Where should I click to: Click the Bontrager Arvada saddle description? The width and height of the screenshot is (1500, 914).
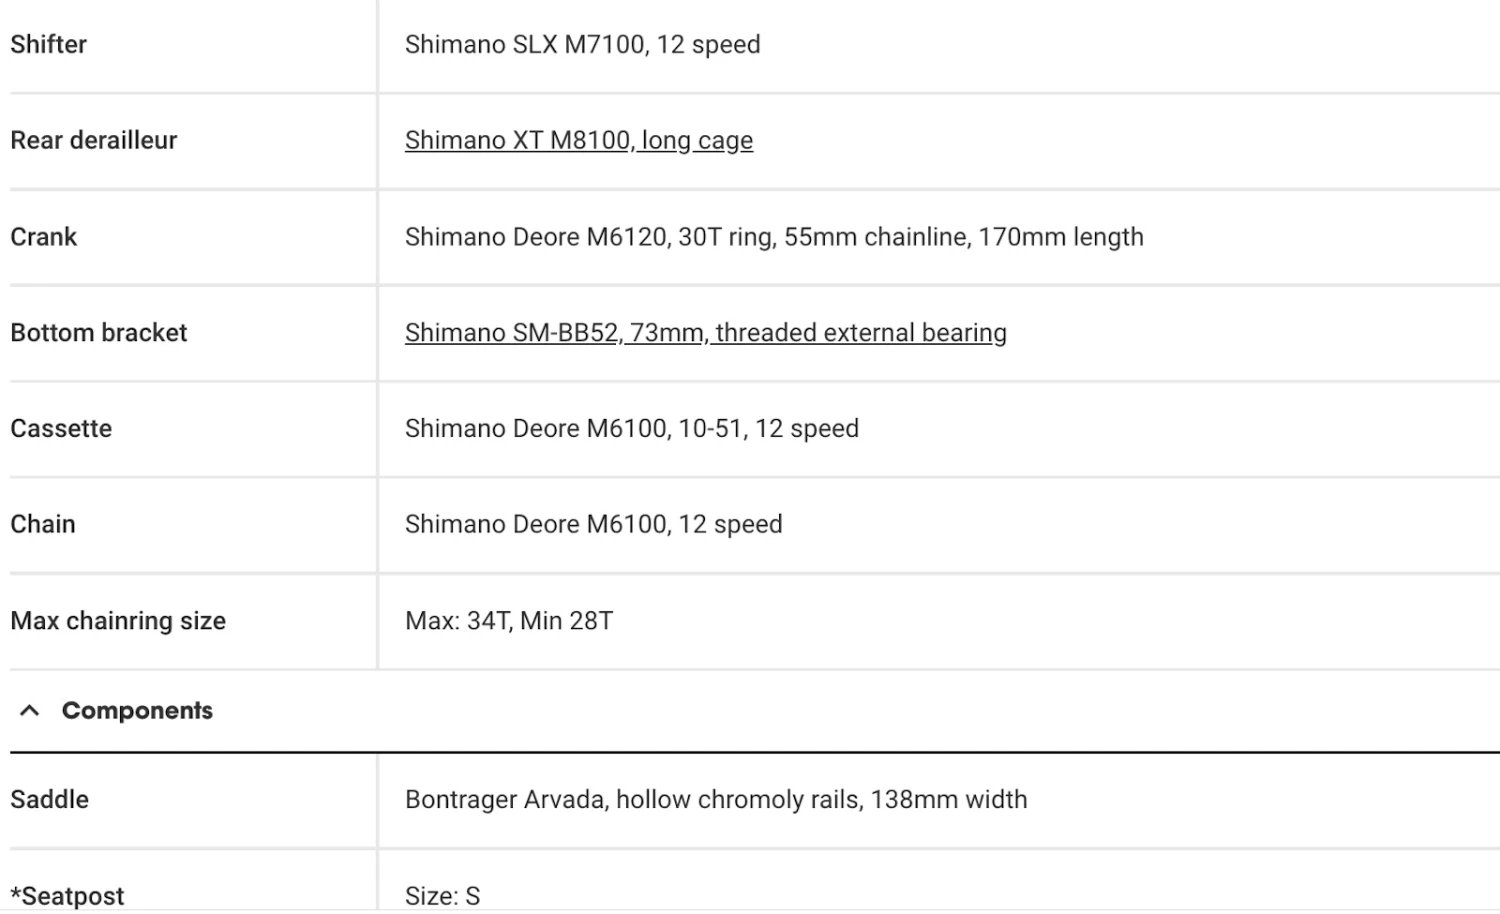[715, 800]
